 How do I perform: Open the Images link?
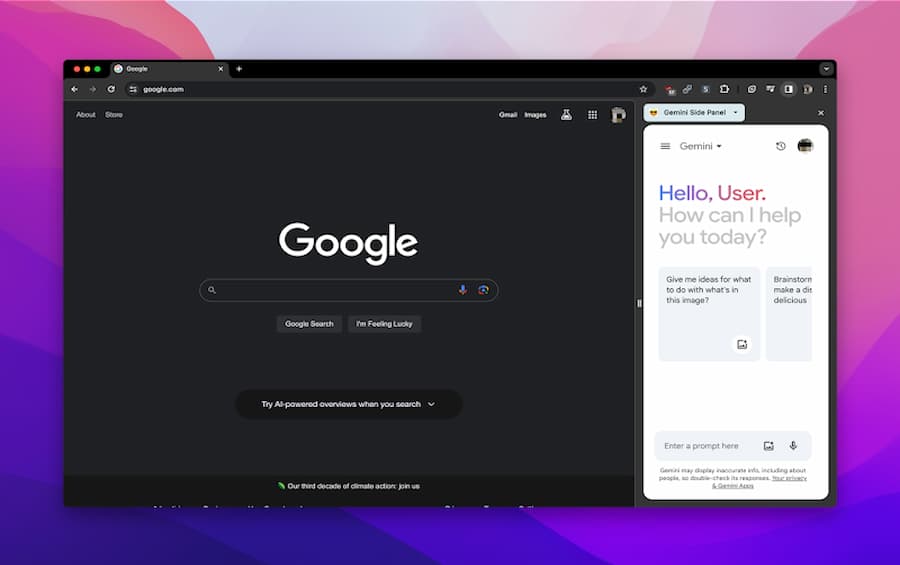point(535,115)
